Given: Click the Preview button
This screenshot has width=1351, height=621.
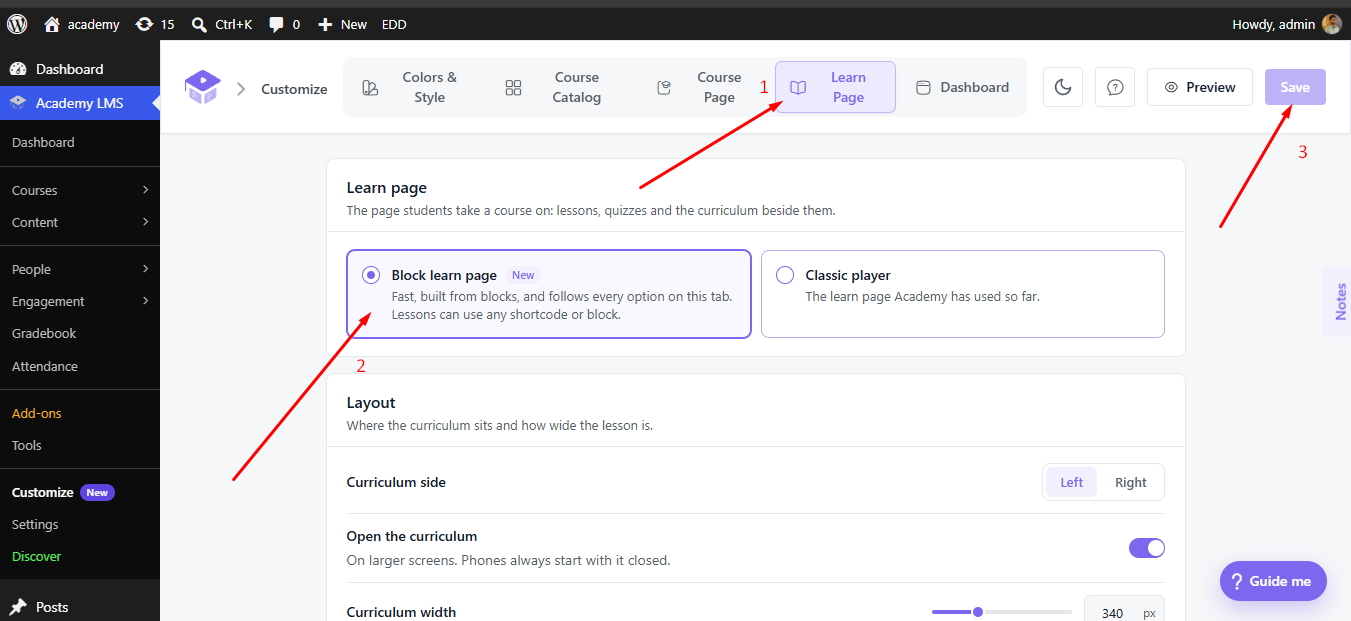Looking at the screenshot, I should [1199, 87].
